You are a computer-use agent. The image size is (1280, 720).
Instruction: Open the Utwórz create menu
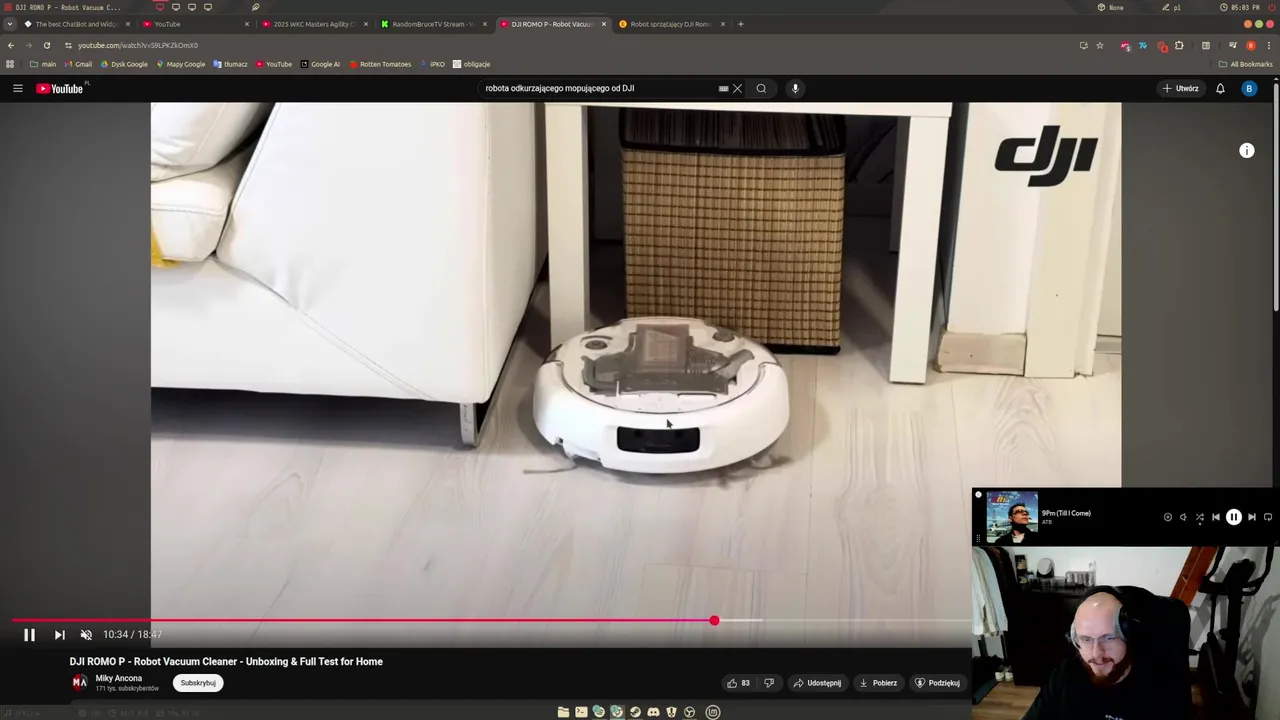click(1180, 88)
